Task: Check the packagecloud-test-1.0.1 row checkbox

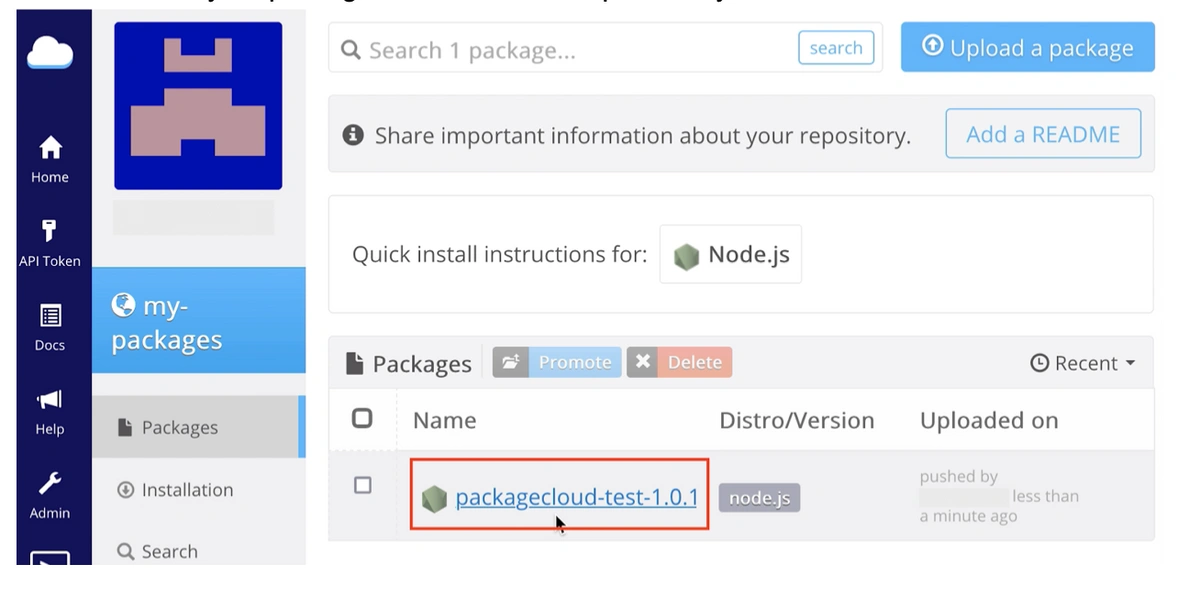Action: [363, 485]
